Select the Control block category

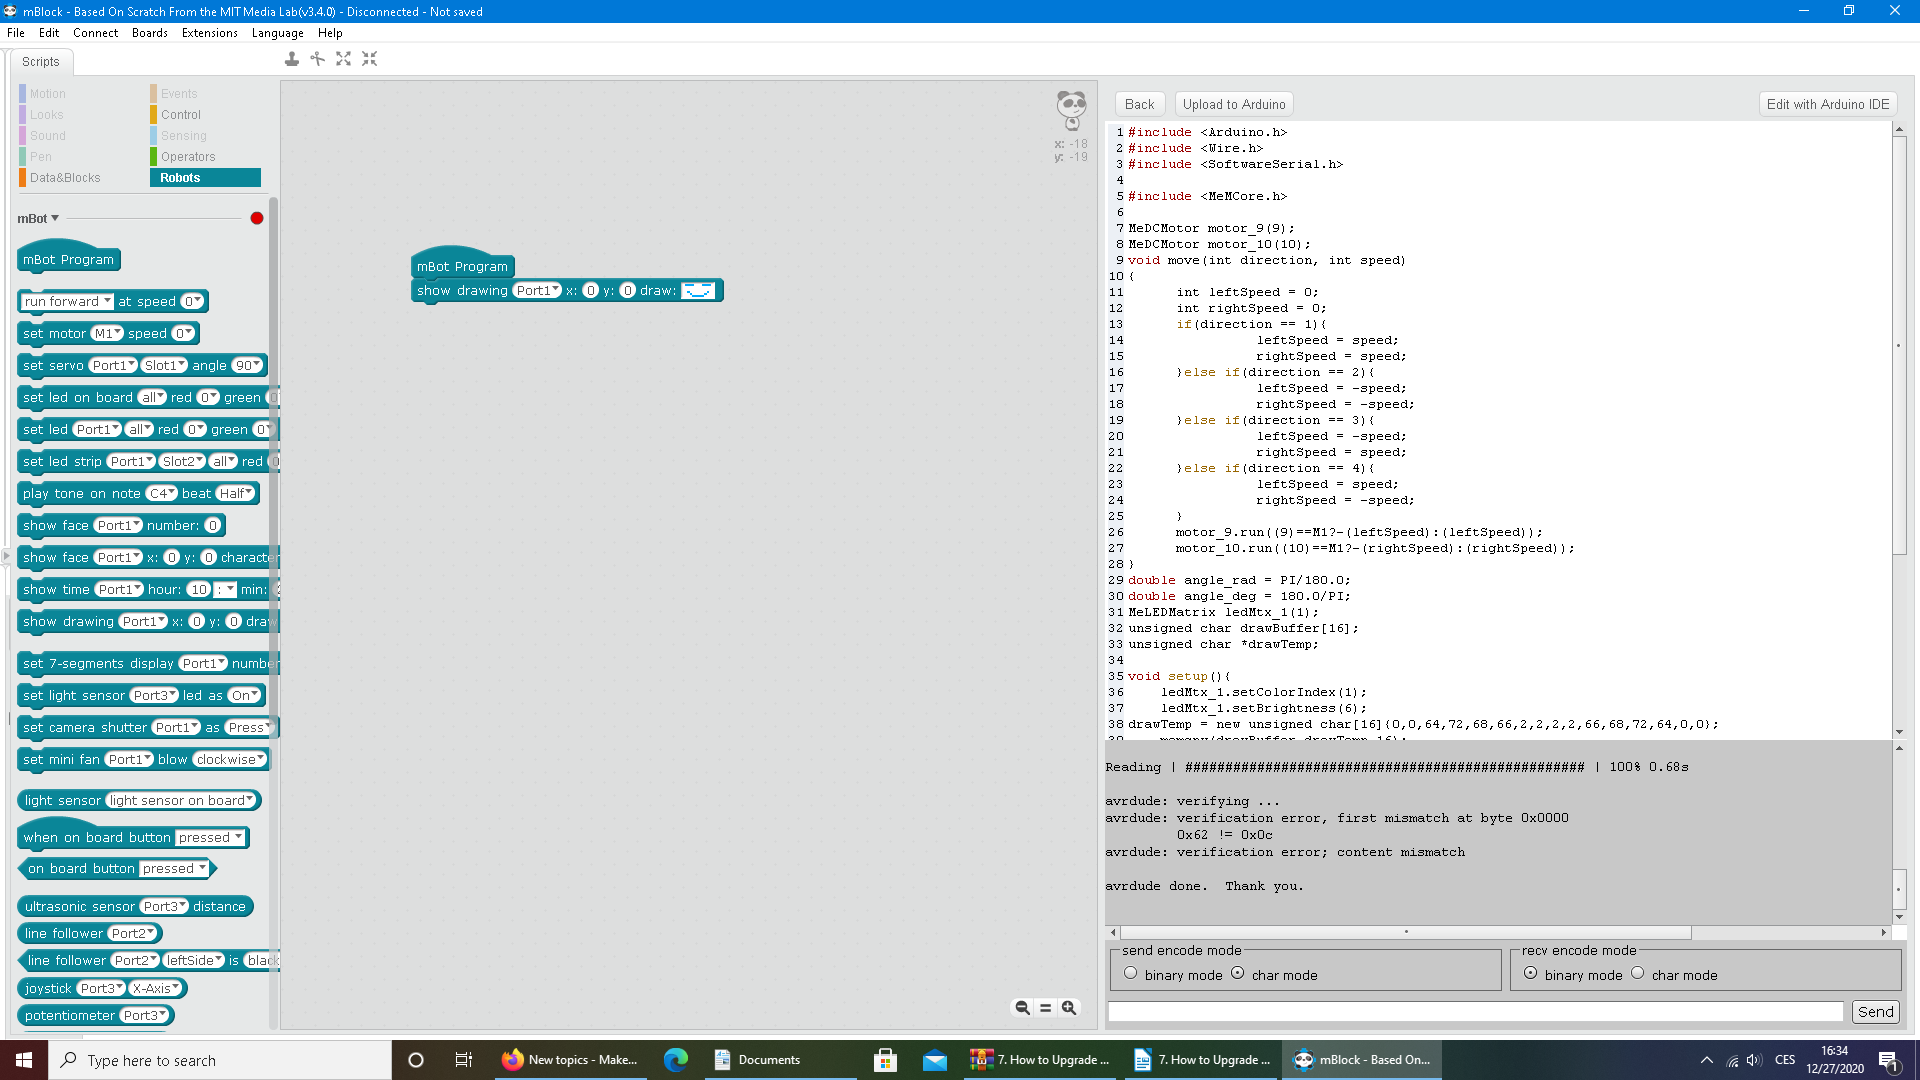181,115
